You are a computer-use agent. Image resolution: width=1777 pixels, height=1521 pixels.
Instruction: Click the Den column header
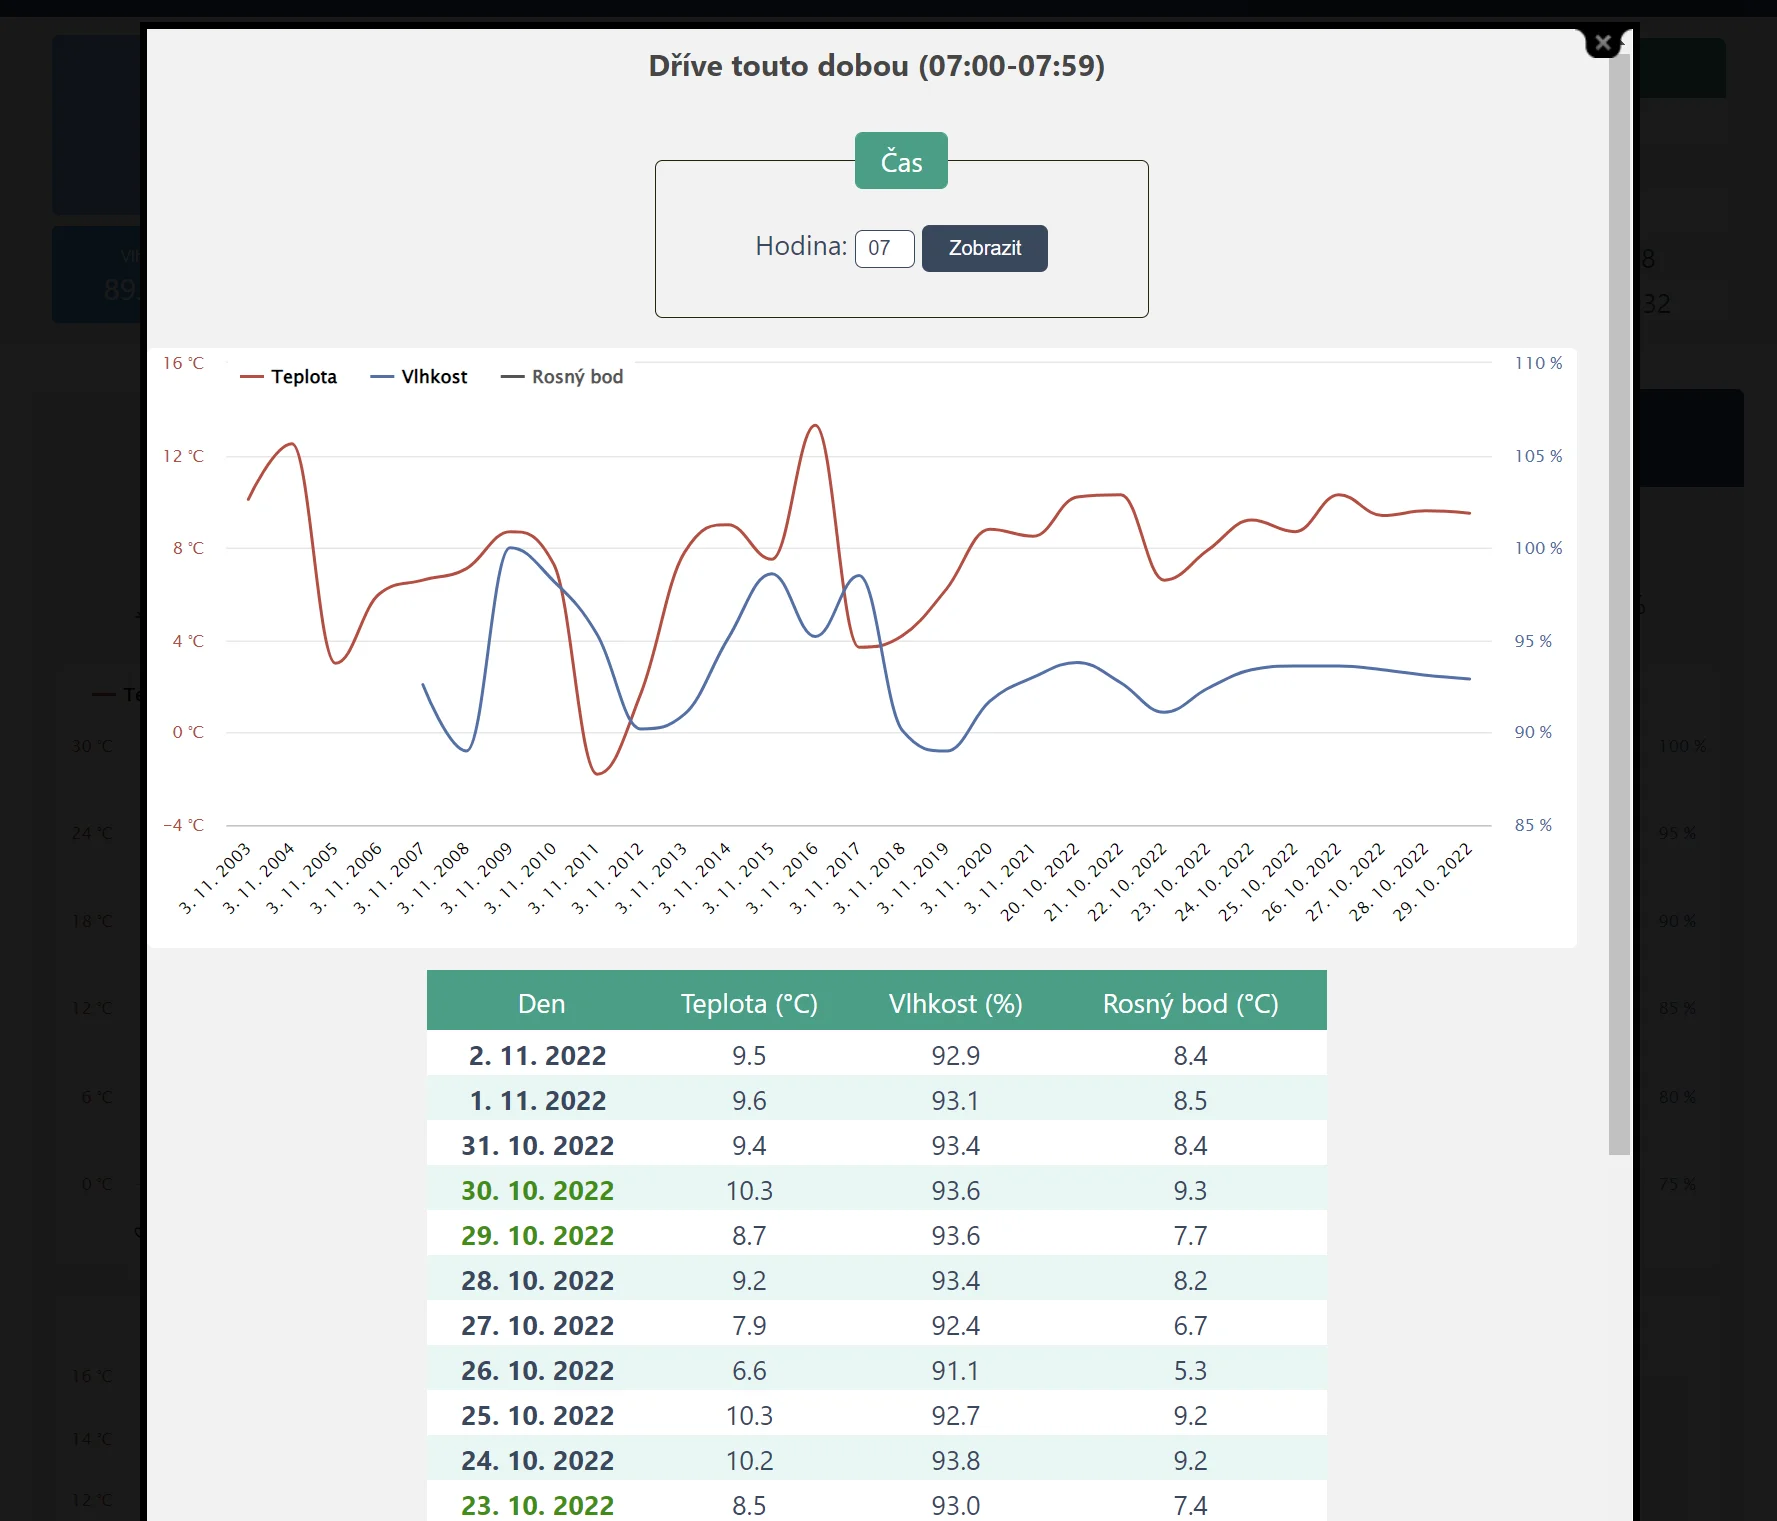[x=541, y=1004]
